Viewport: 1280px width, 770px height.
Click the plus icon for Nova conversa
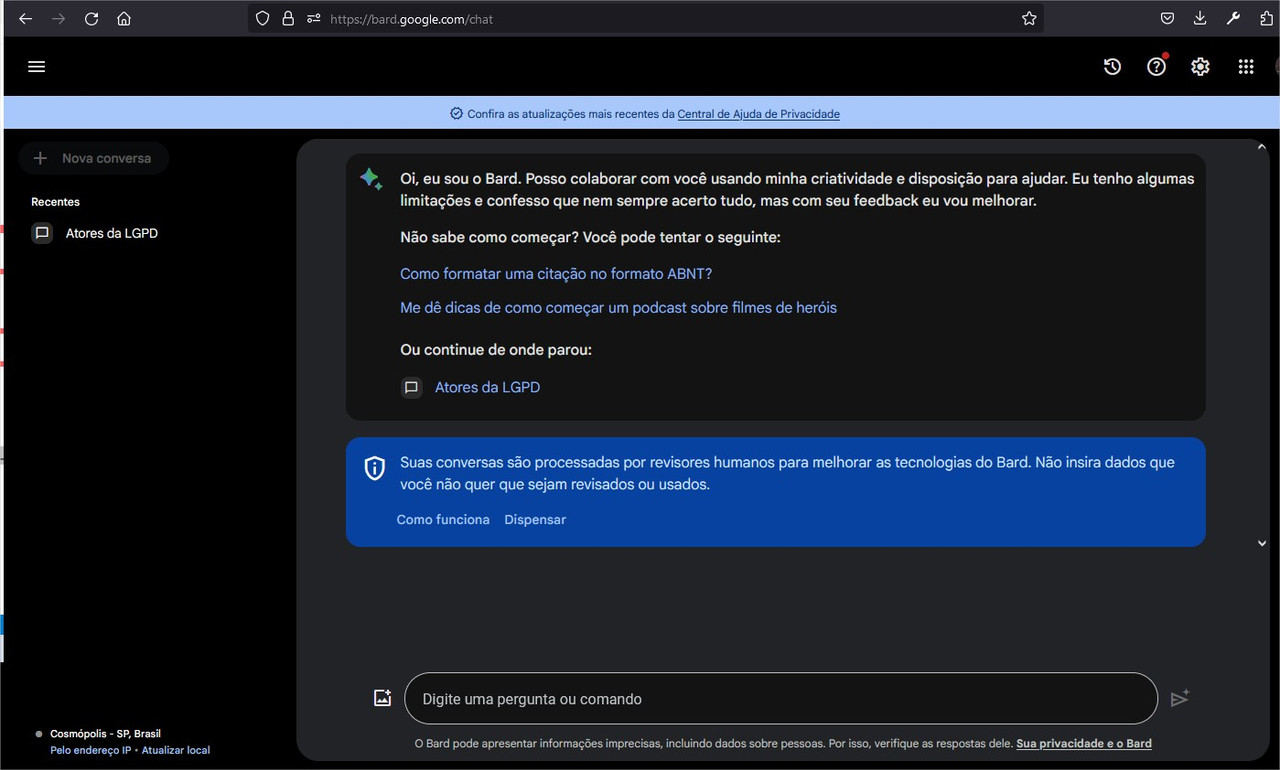tap(40, 158)
